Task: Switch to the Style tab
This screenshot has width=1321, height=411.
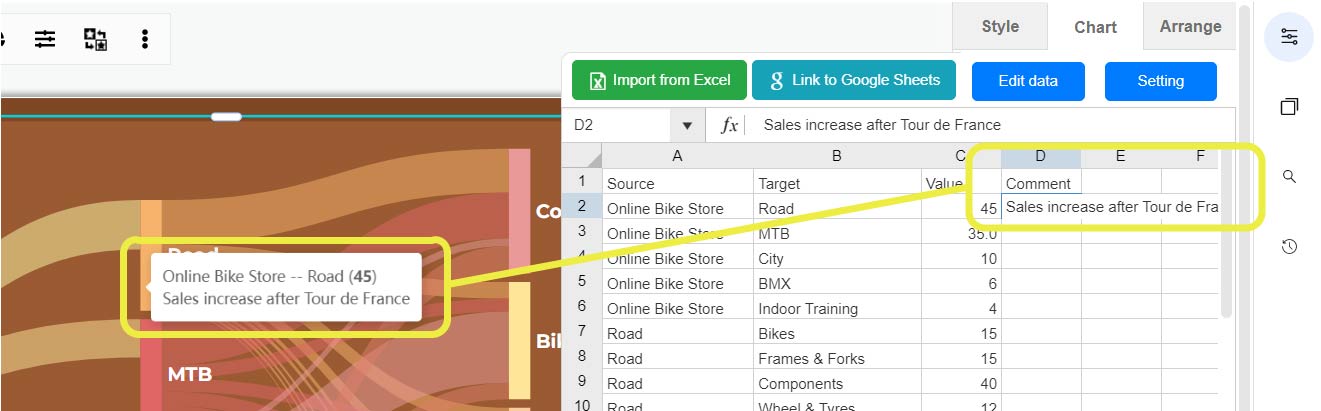Action: [x=1000, y=27]
